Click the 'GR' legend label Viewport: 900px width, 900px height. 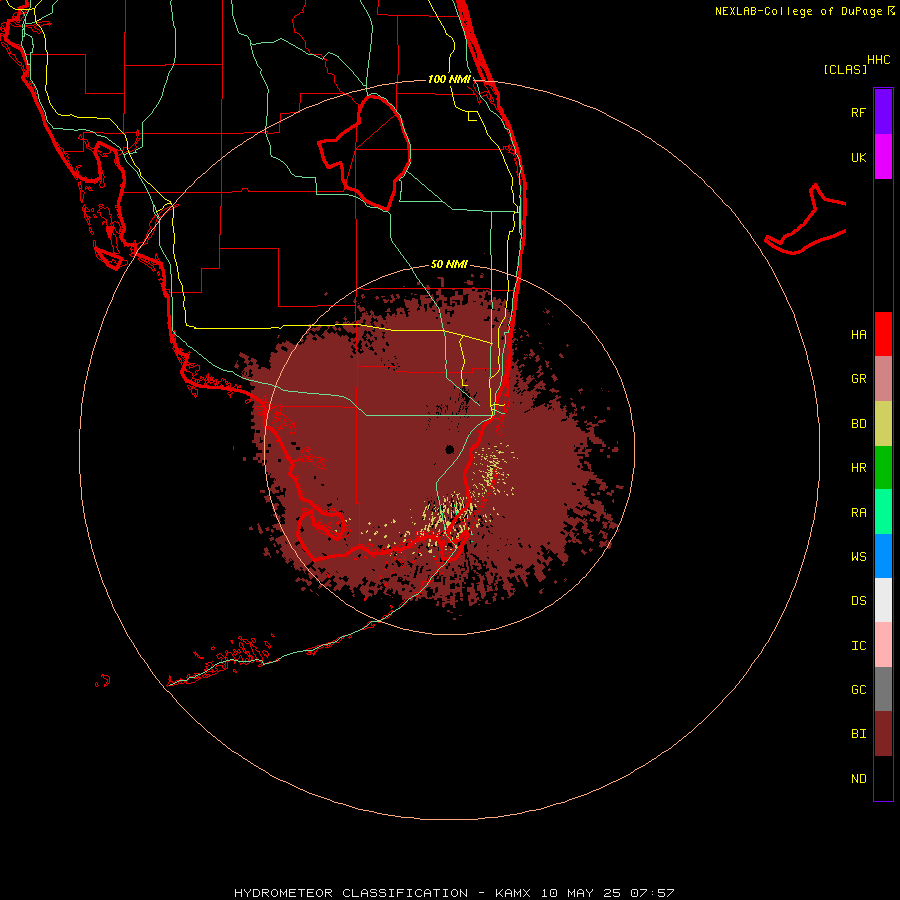click(858, 379)
